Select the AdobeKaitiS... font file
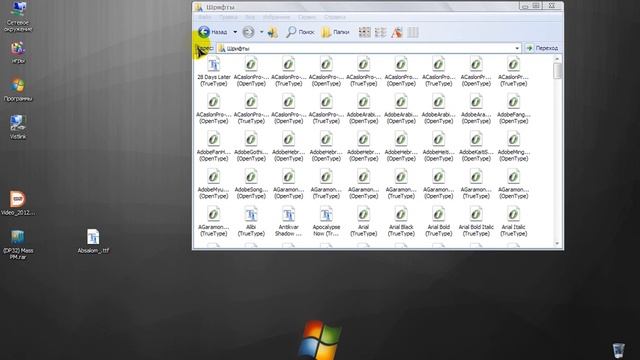This screenshot has height=360, width=640. 476,147
